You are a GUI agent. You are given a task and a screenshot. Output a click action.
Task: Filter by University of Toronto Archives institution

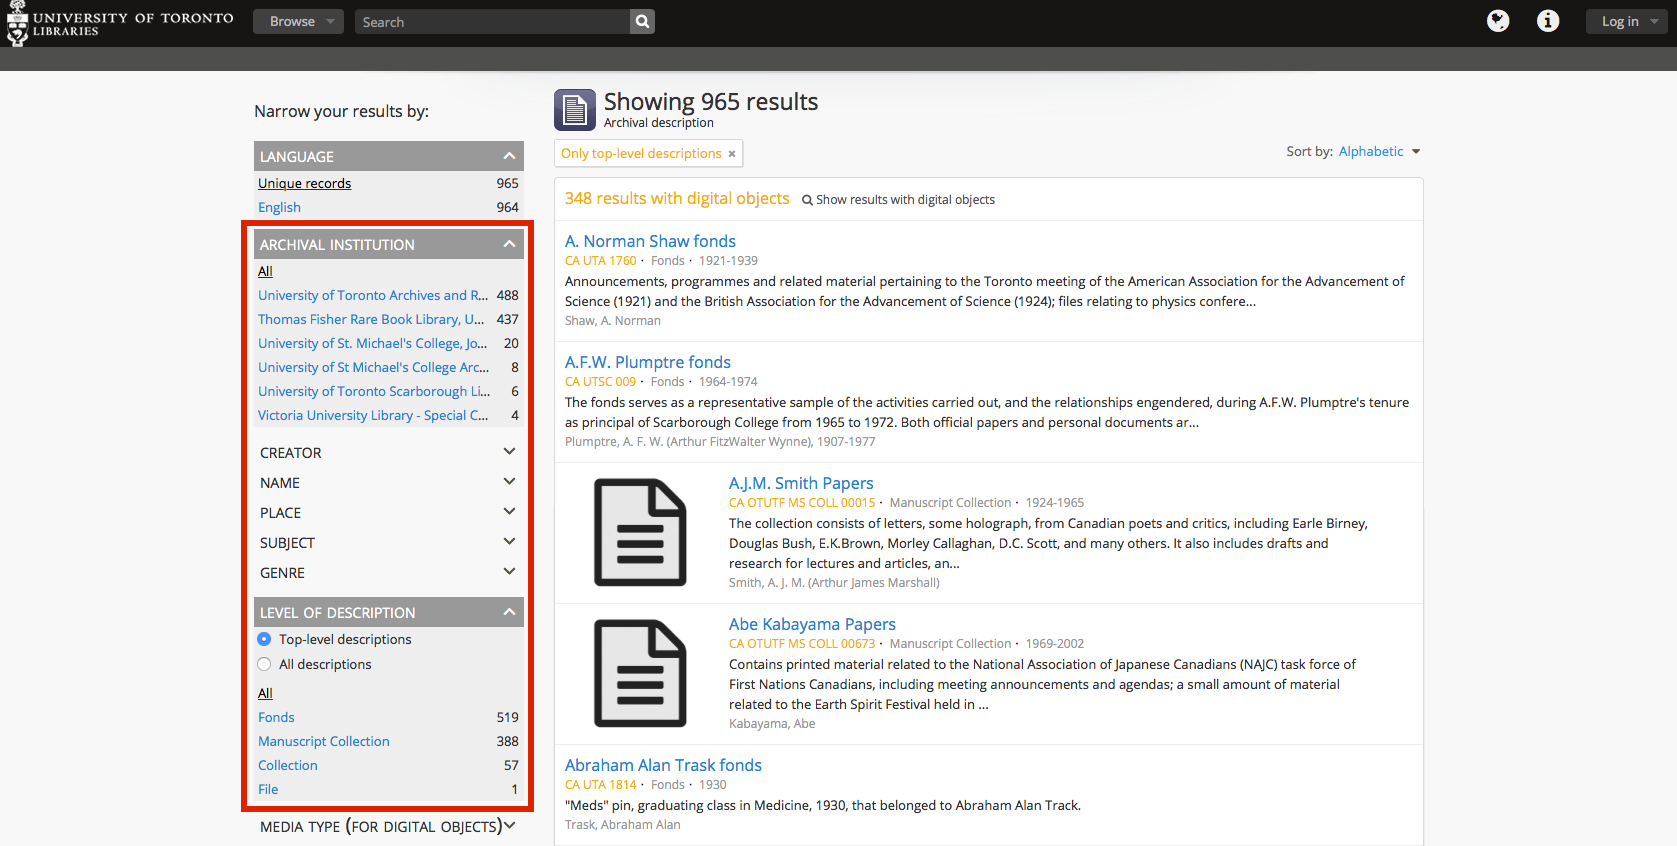[373, 295]
